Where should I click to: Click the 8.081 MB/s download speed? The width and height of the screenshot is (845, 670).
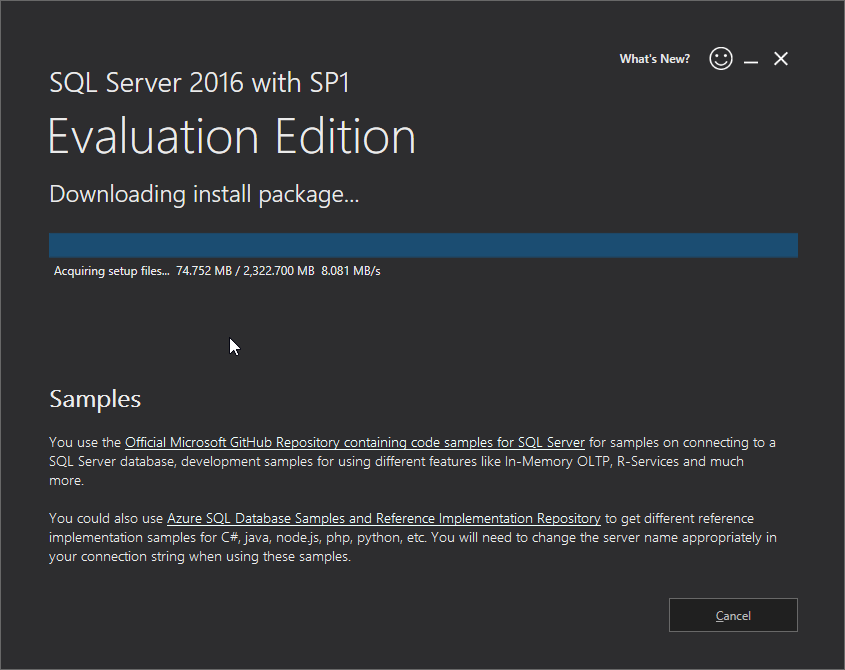click(351, 271)
